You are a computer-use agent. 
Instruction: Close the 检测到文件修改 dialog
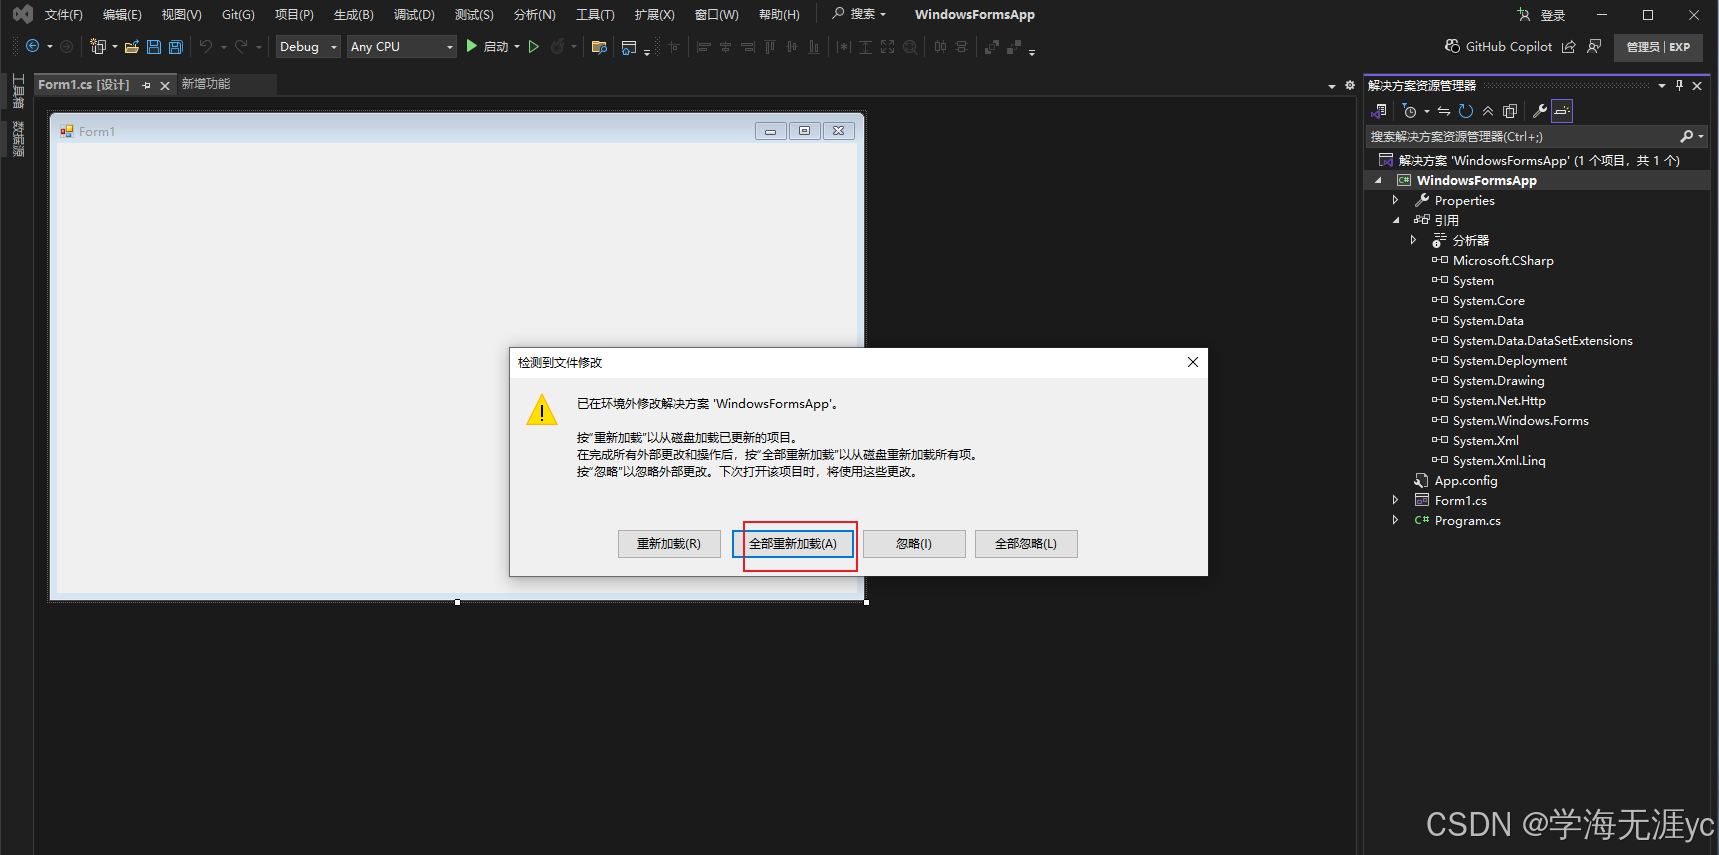pyautogui.click(x=1192, y=362)
